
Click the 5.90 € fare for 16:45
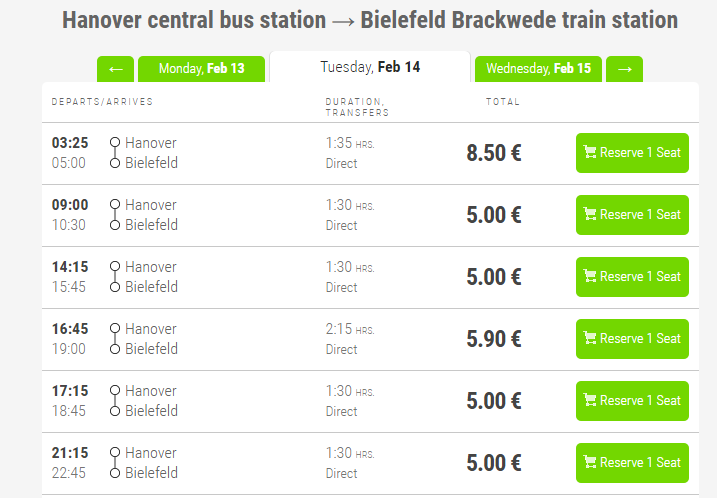[494, 340]
